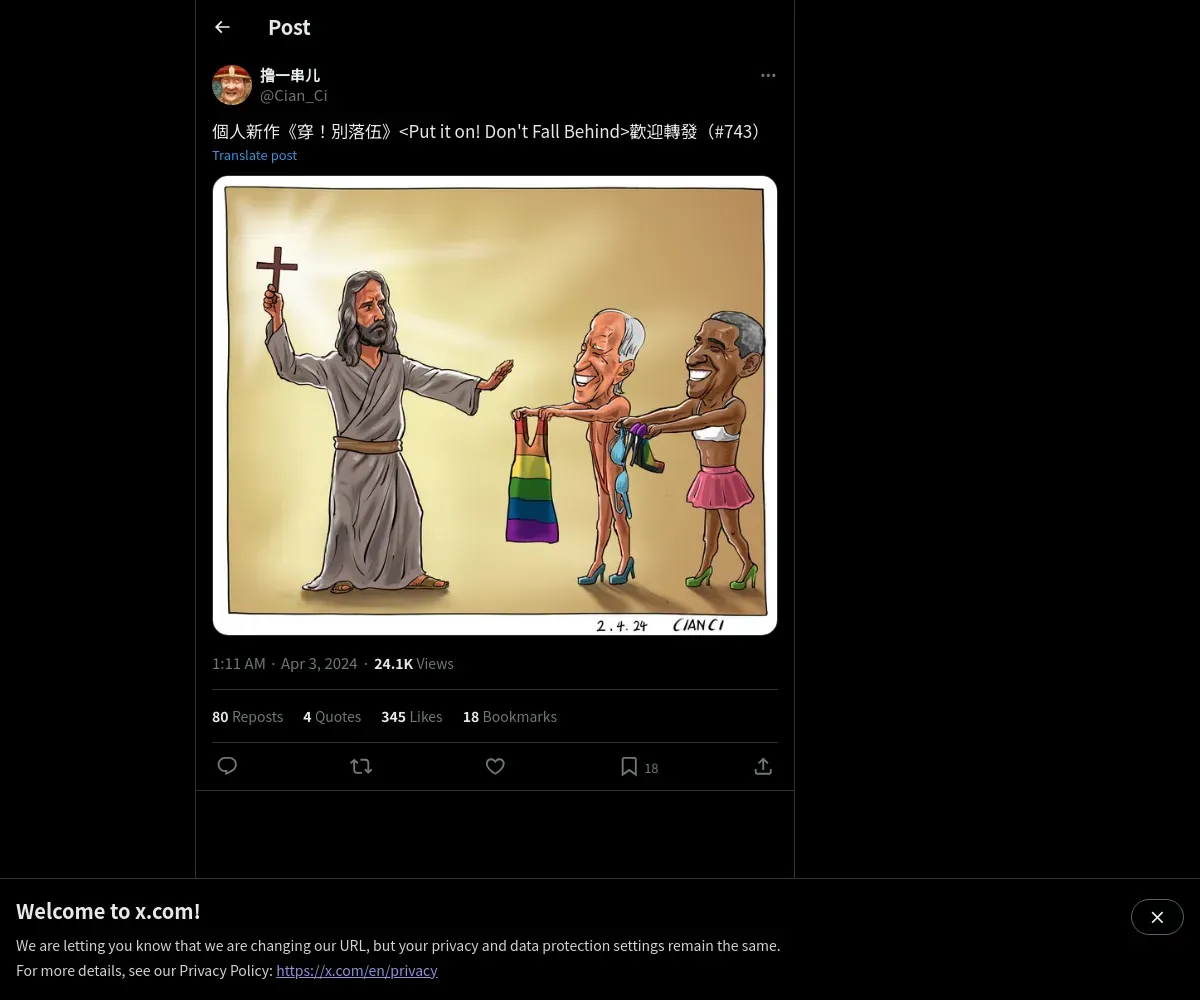The height and width of the screenshot is (1000, 1200).
Task: Click the author's display name
Action: [290, 75]
